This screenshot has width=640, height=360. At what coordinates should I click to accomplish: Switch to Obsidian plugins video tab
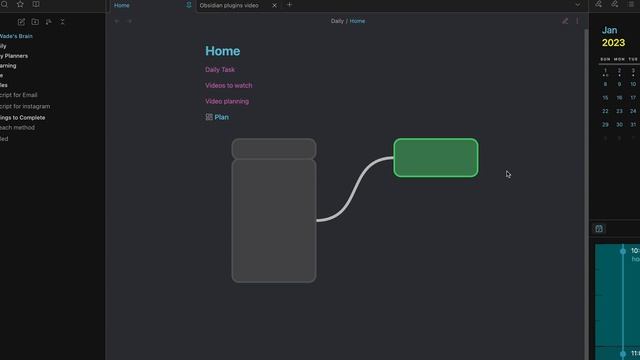pyautogui.click(x=229, y=5)
